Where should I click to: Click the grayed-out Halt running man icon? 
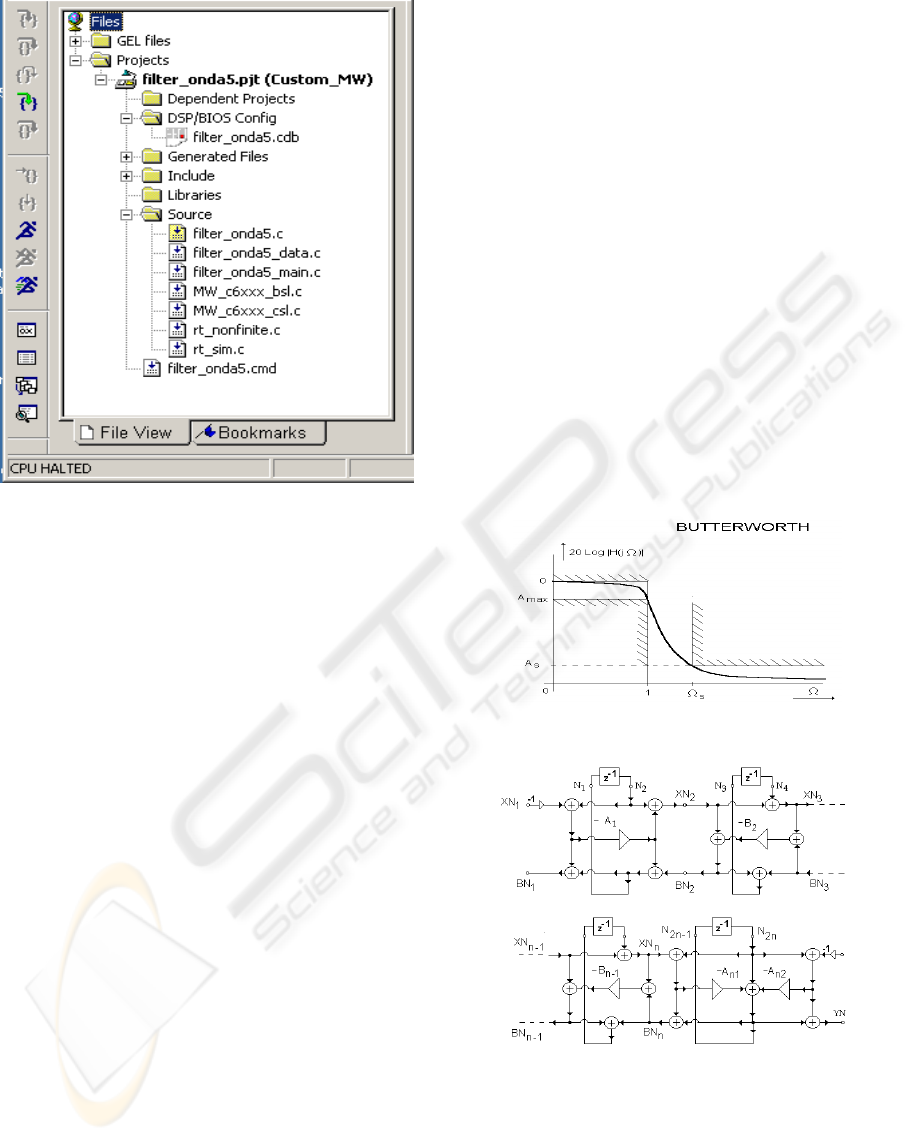(27, 258)
